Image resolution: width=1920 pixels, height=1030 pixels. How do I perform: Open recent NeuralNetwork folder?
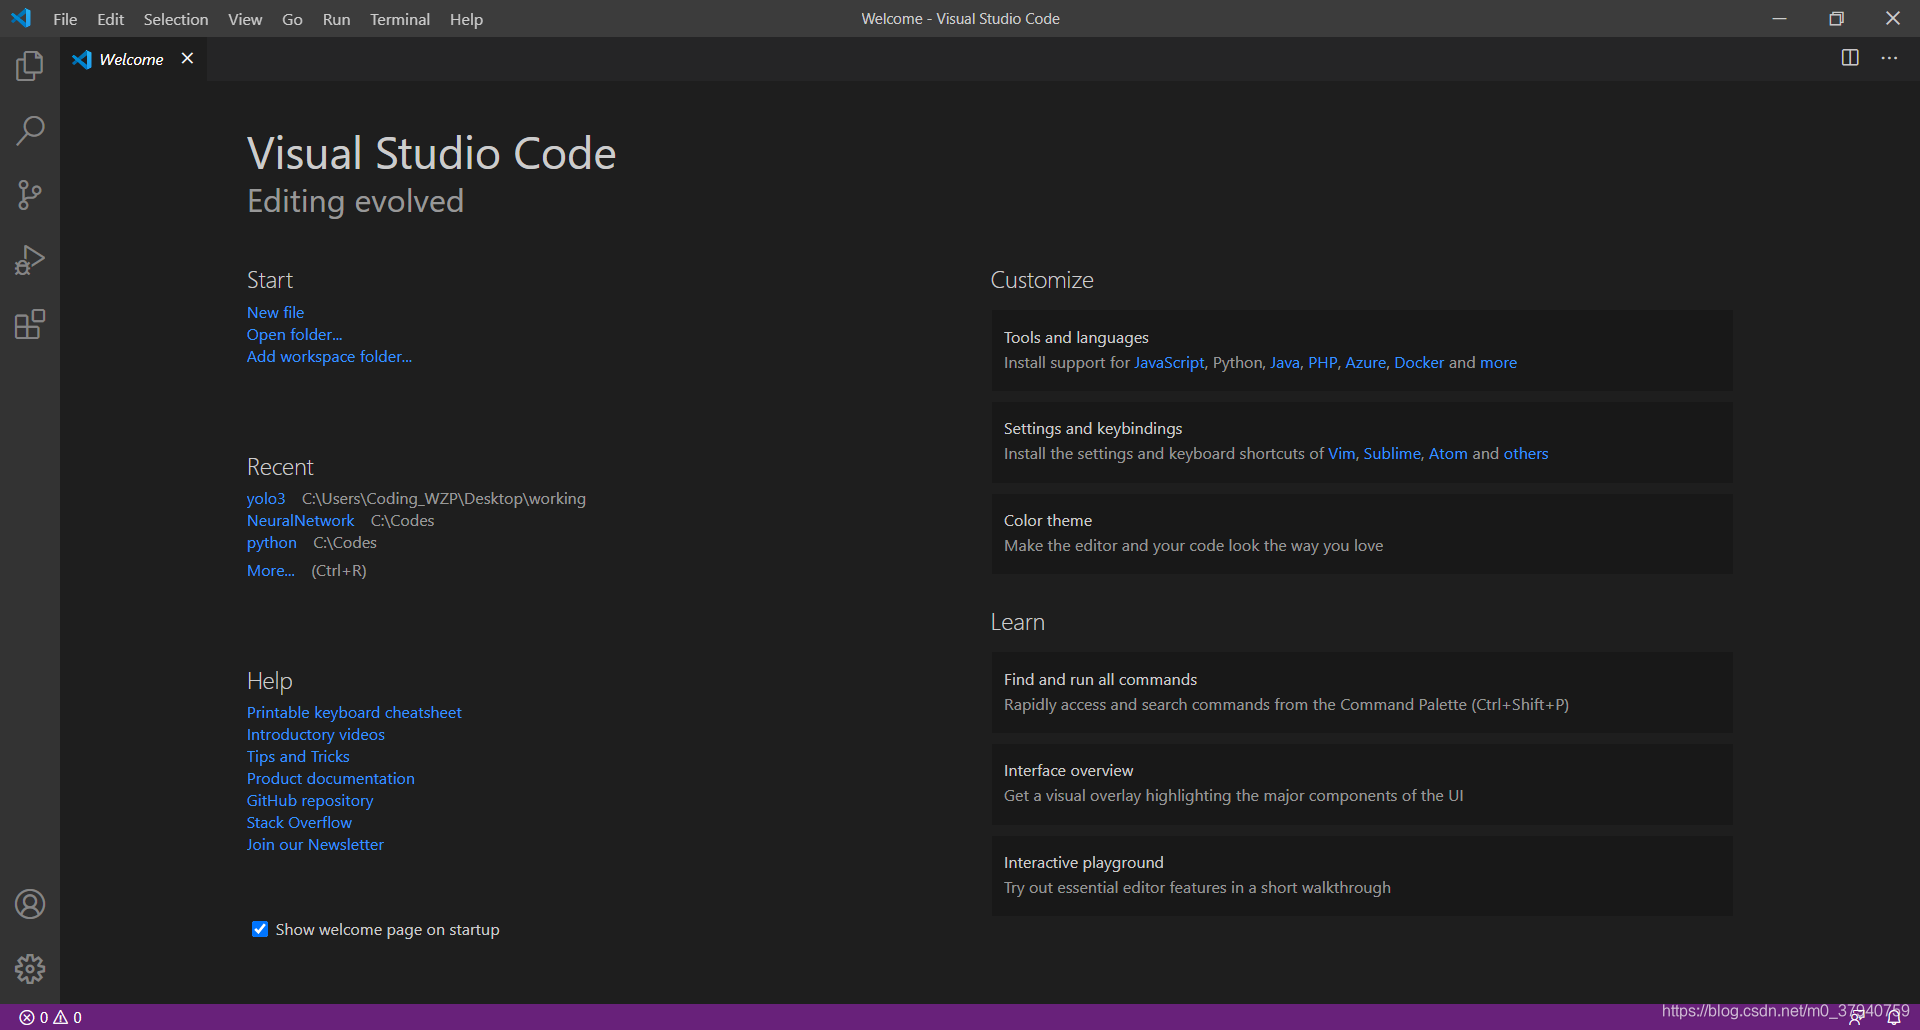(x=300, y=520)
